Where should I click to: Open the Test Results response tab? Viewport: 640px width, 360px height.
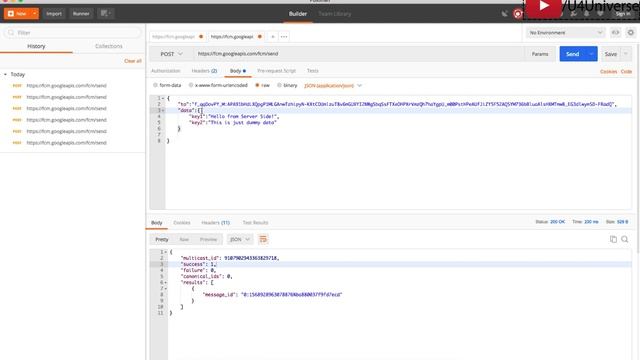(256, 223)
